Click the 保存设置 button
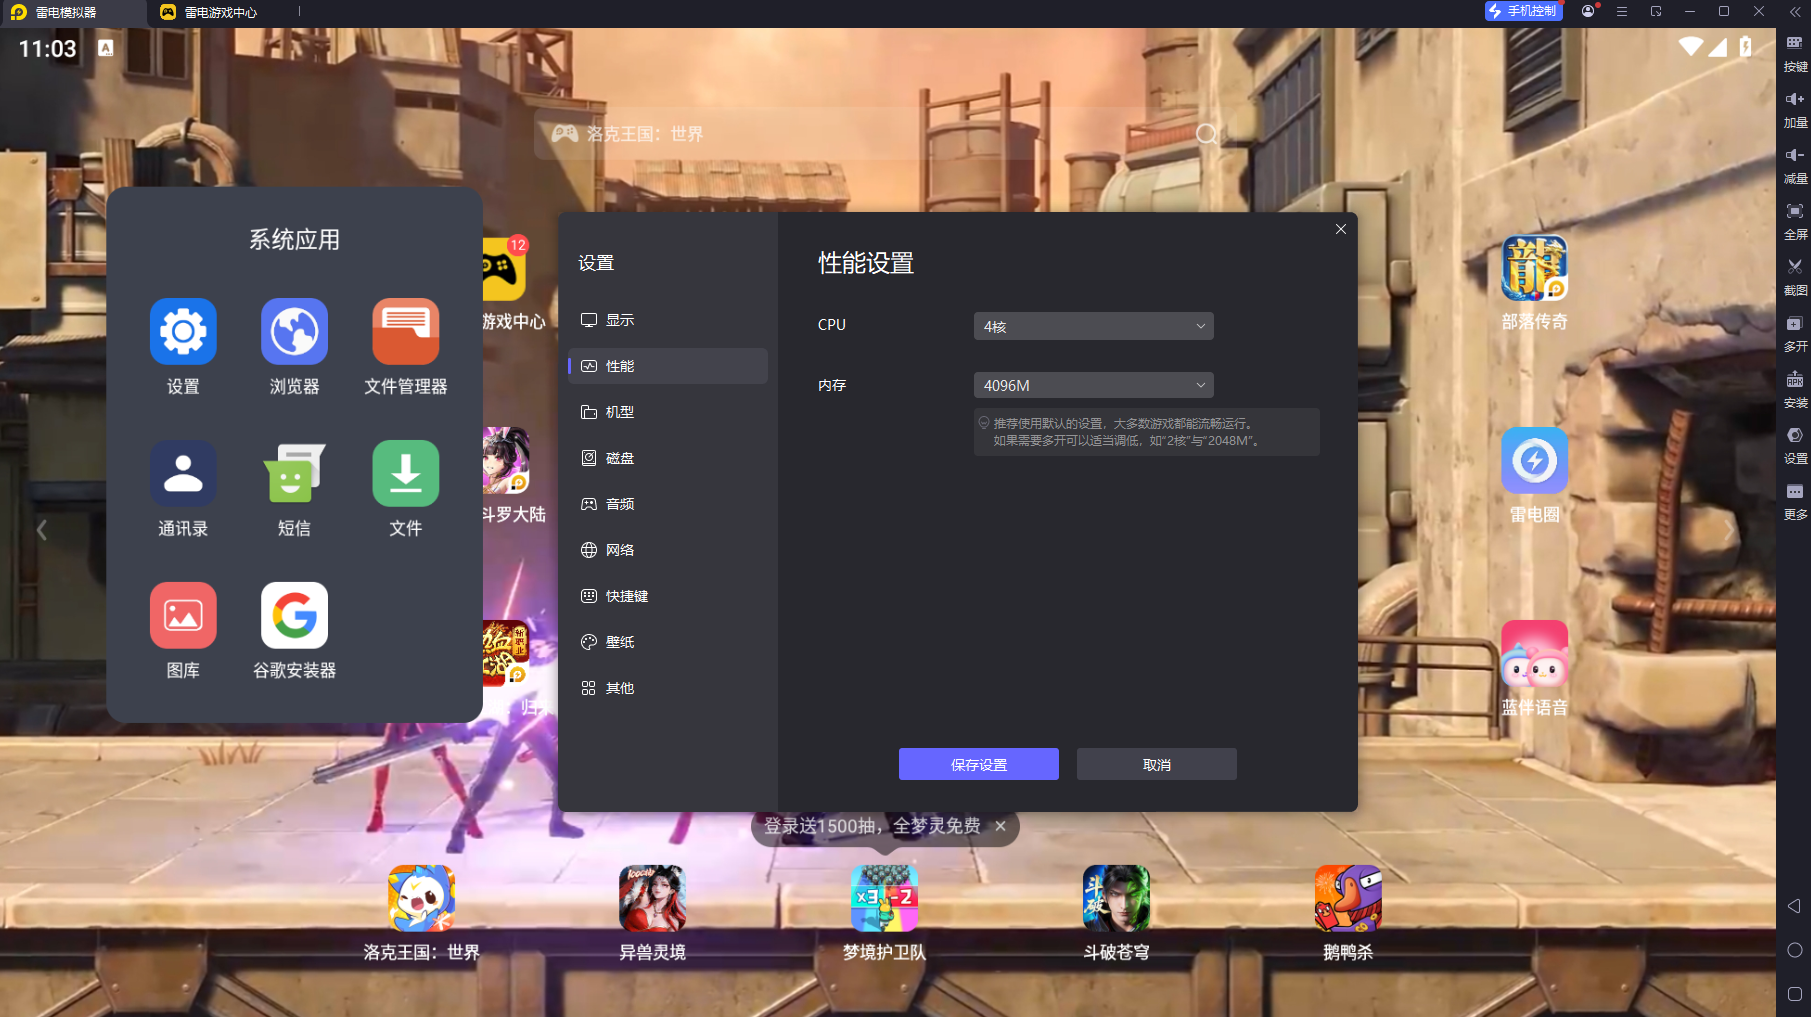1811x1017 pixels. (978, 764)
